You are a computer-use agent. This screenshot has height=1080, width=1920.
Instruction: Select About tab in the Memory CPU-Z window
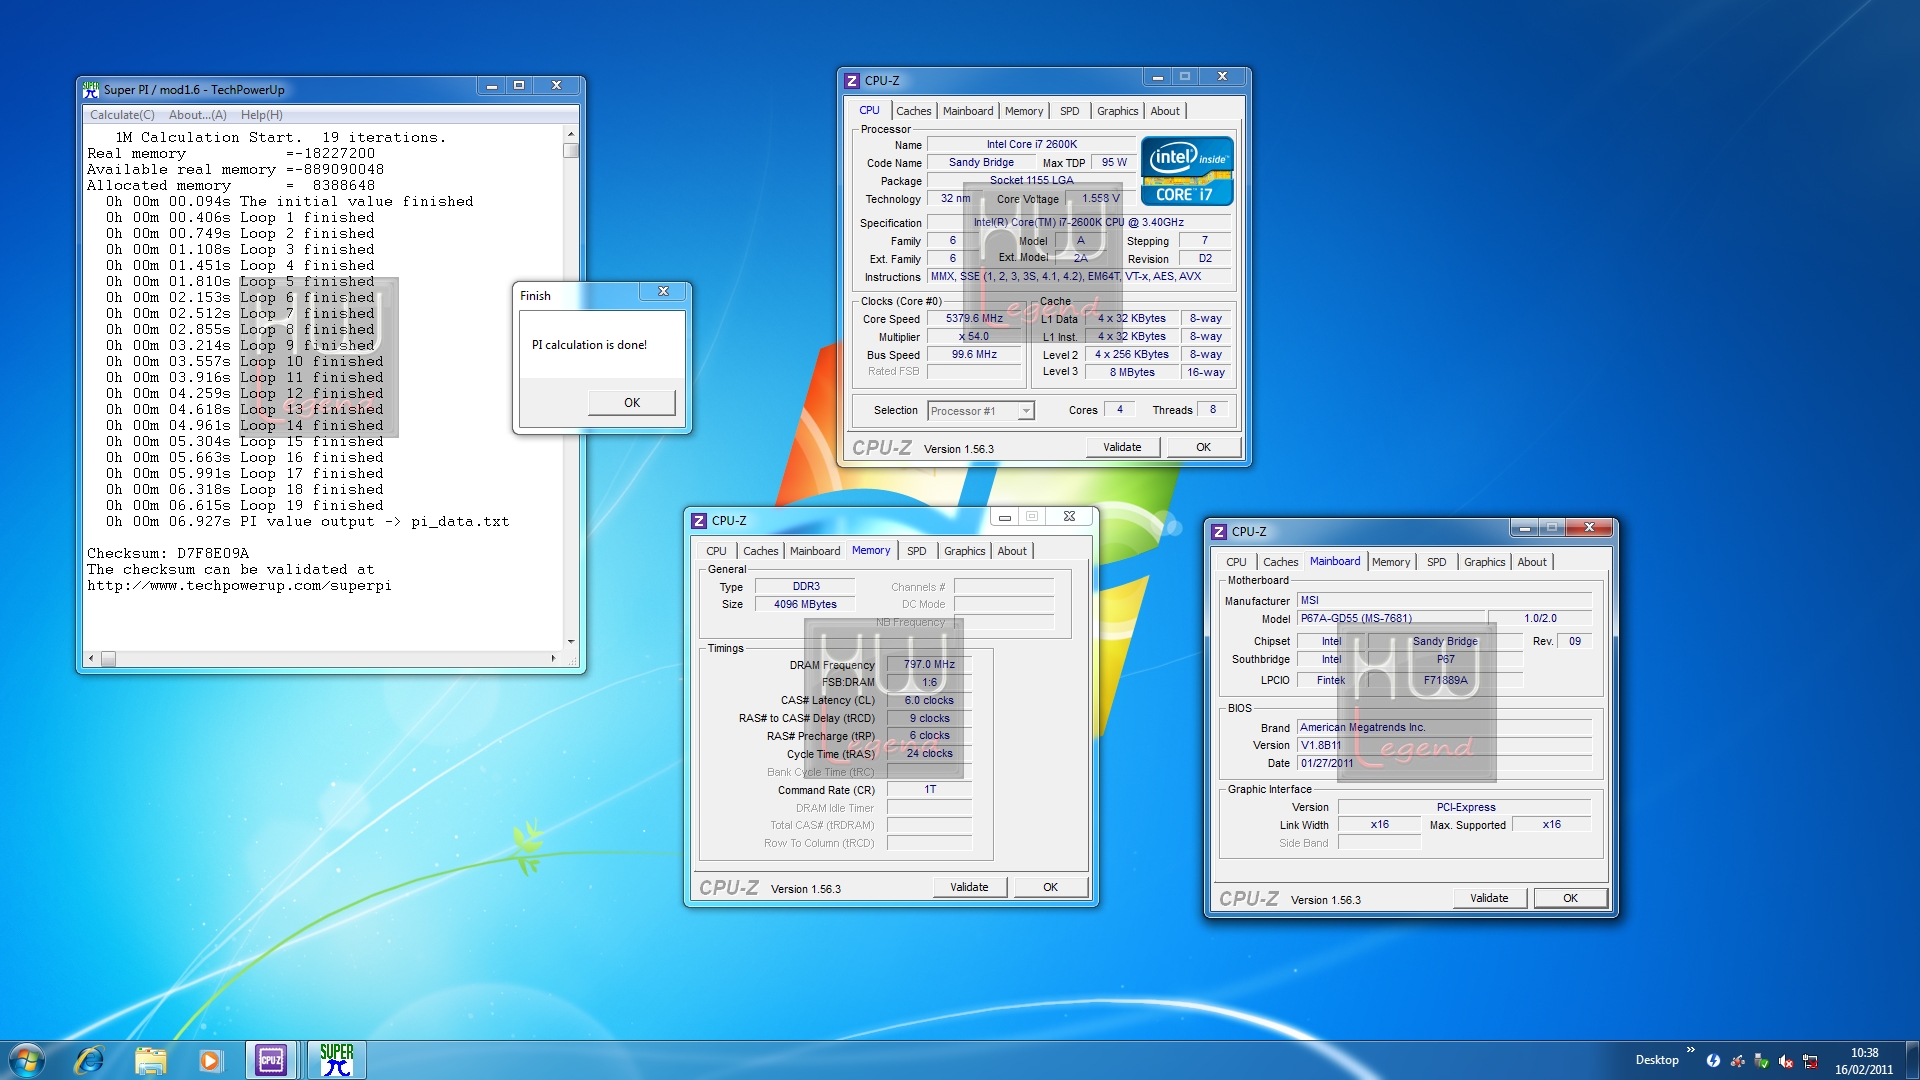tap(1012, 551)
